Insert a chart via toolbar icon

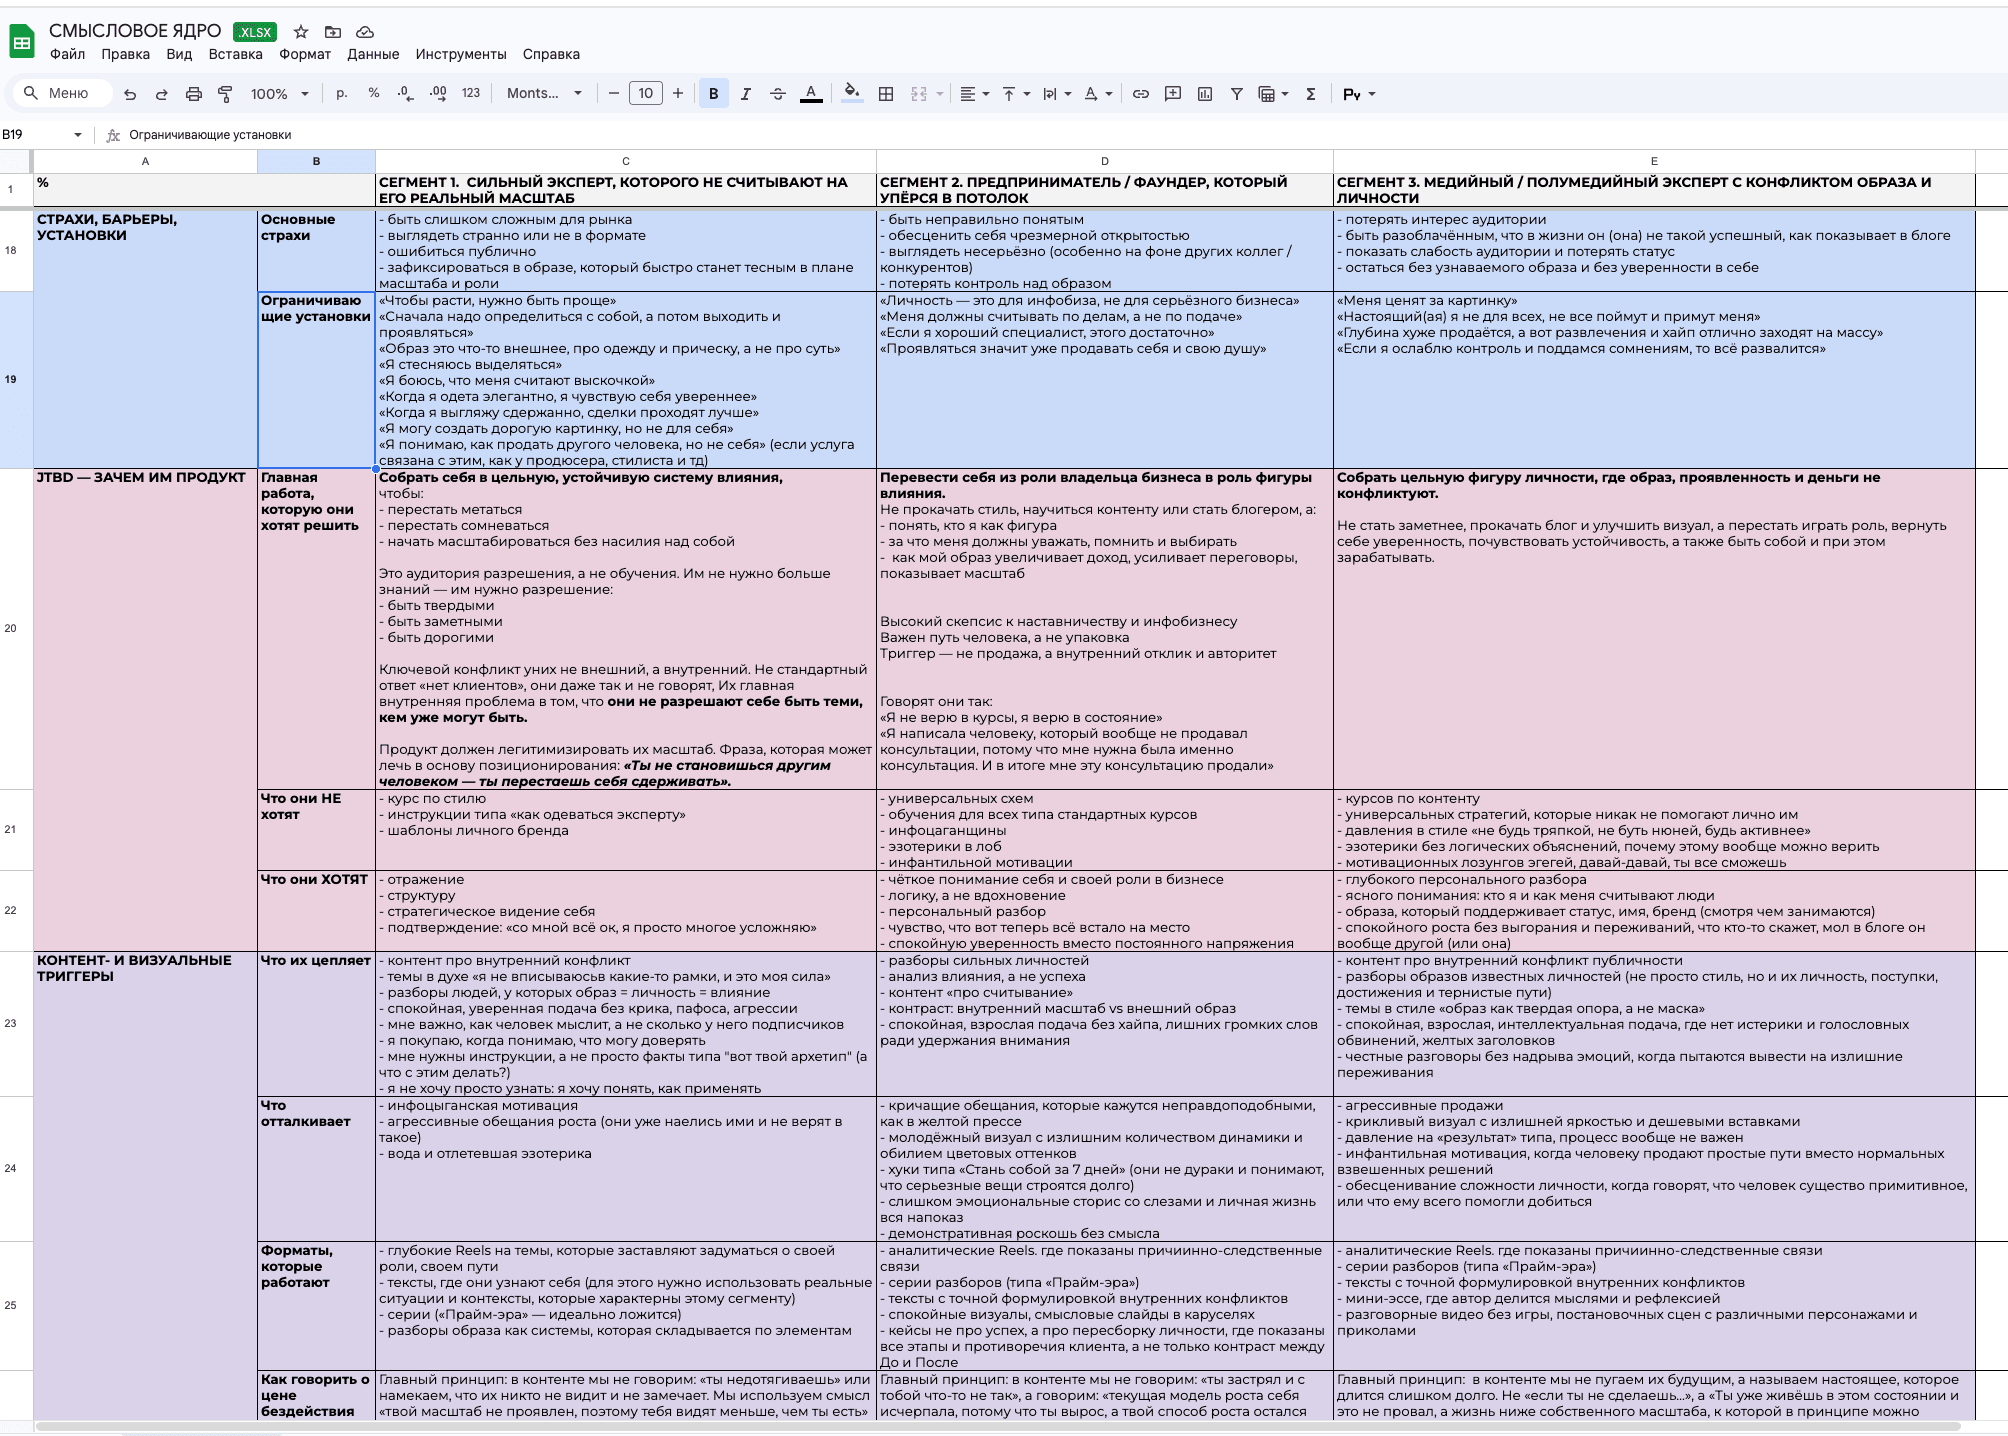(1205, 94)
